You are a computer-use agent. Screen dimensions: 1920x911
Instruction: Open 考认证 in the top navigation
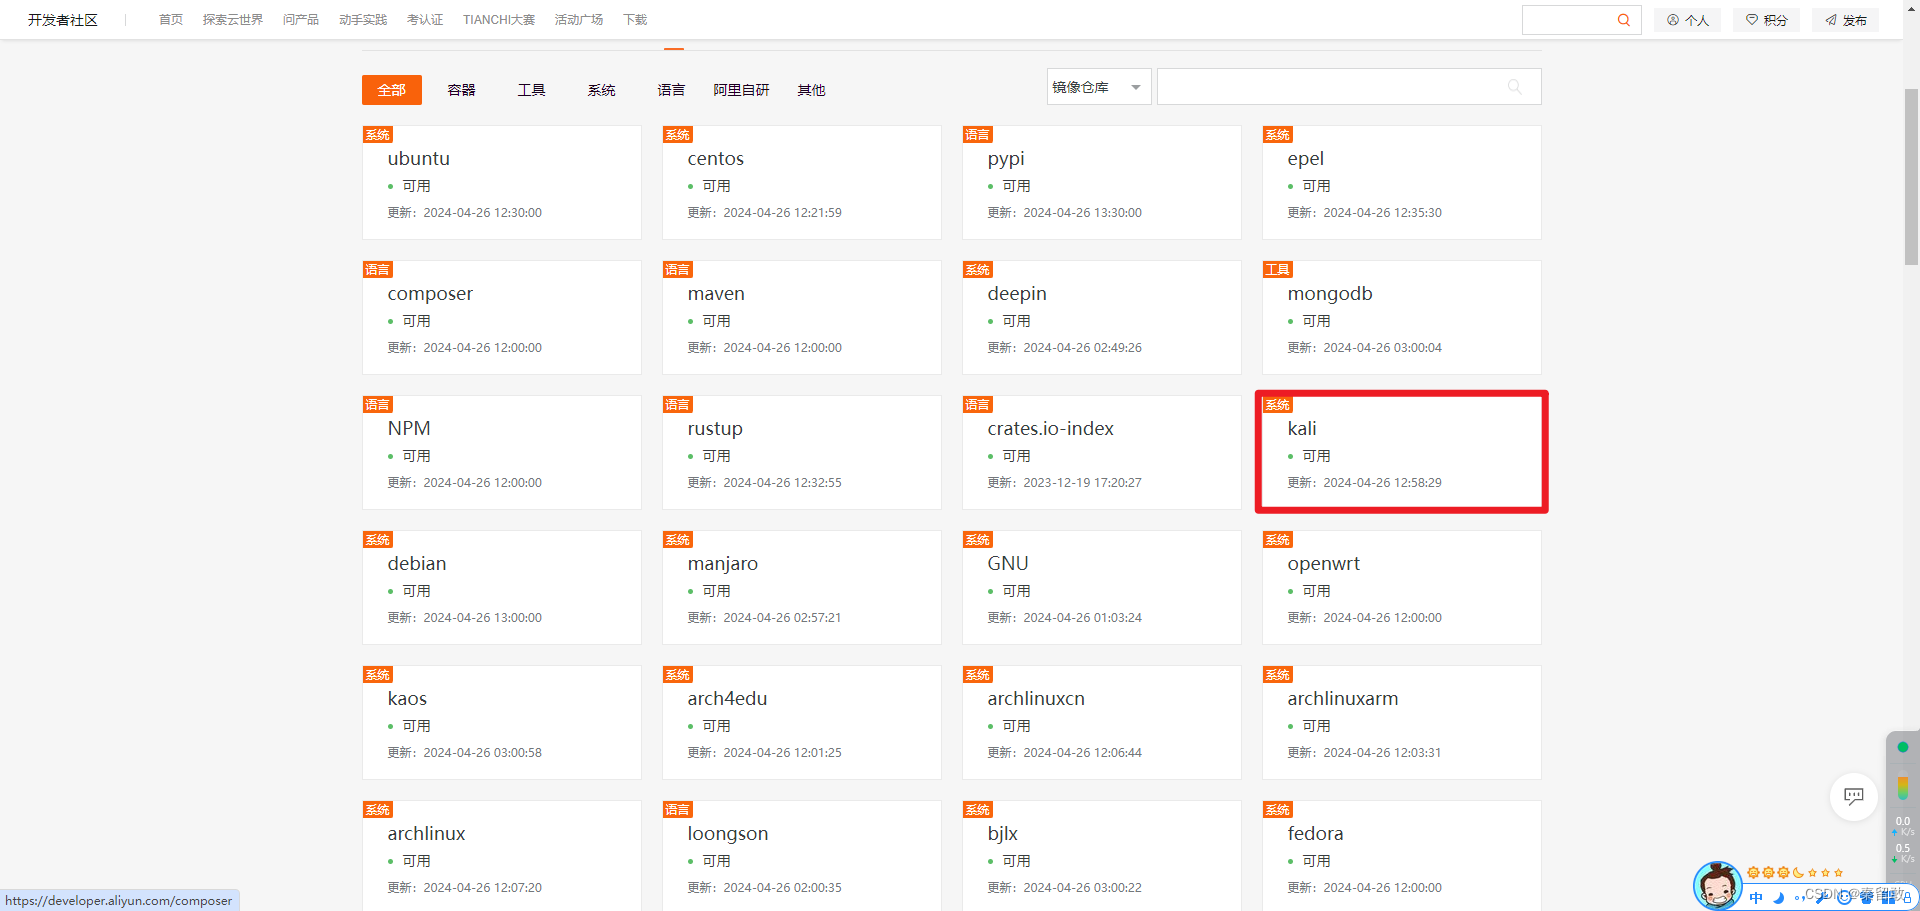click(x=425, y=20)
